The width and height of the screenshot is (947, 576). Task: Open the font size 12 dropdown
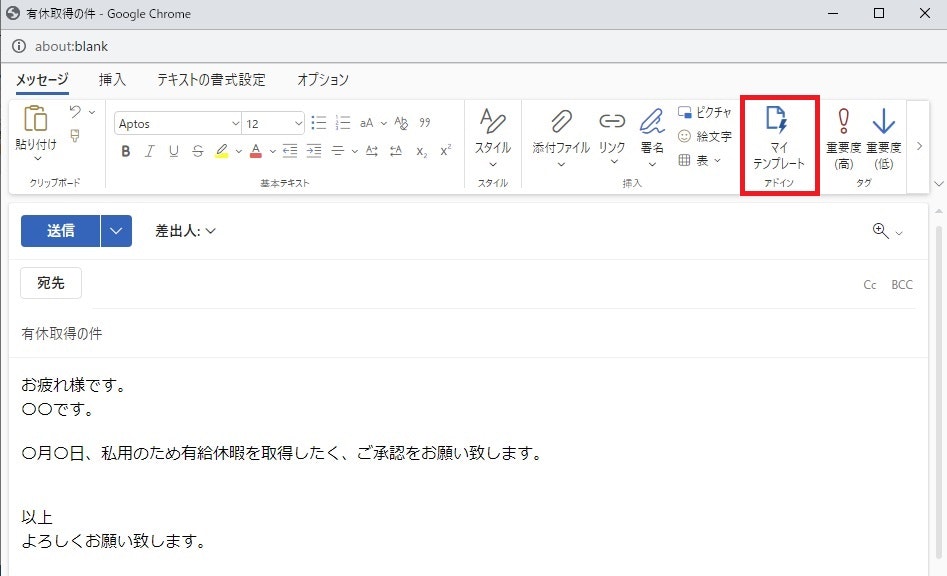point(273,124)
